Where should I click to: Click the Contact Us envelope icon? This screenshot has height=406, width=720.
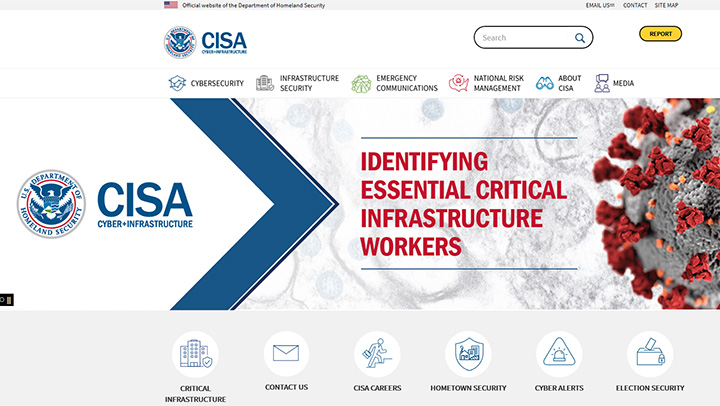click(286, 353)
